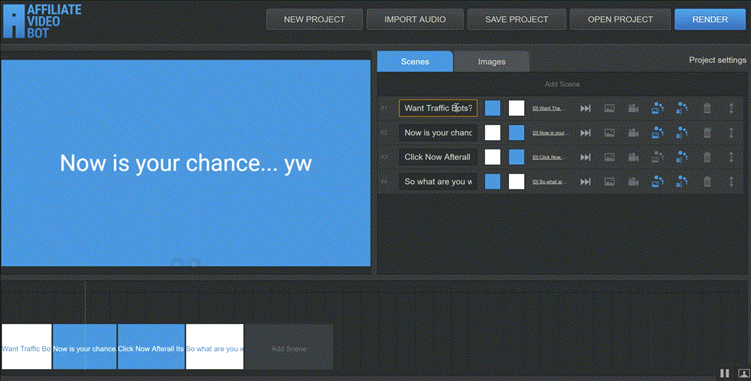Select the Now is your chance timeline thumbnail
Viewport: 751px width, 381px height.
[x=85, y=347]
